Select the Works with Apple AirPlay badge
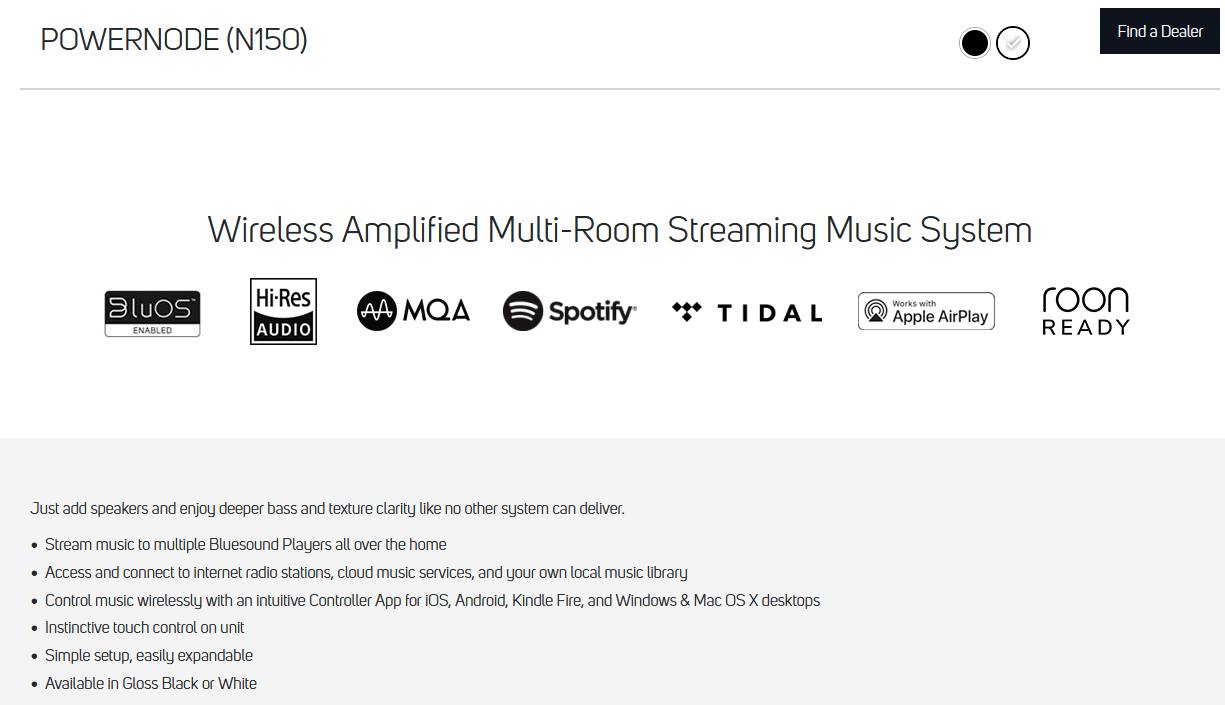The width and height of the screenshot is (1225, 705). tap(926, 311)
